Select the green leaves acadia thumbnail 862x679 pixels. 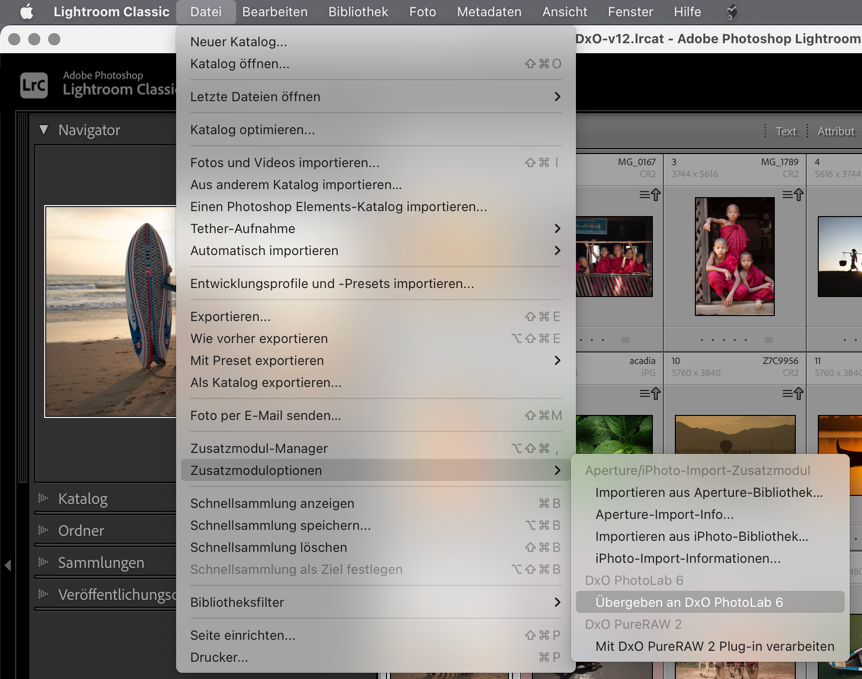(x=614, y=435)
